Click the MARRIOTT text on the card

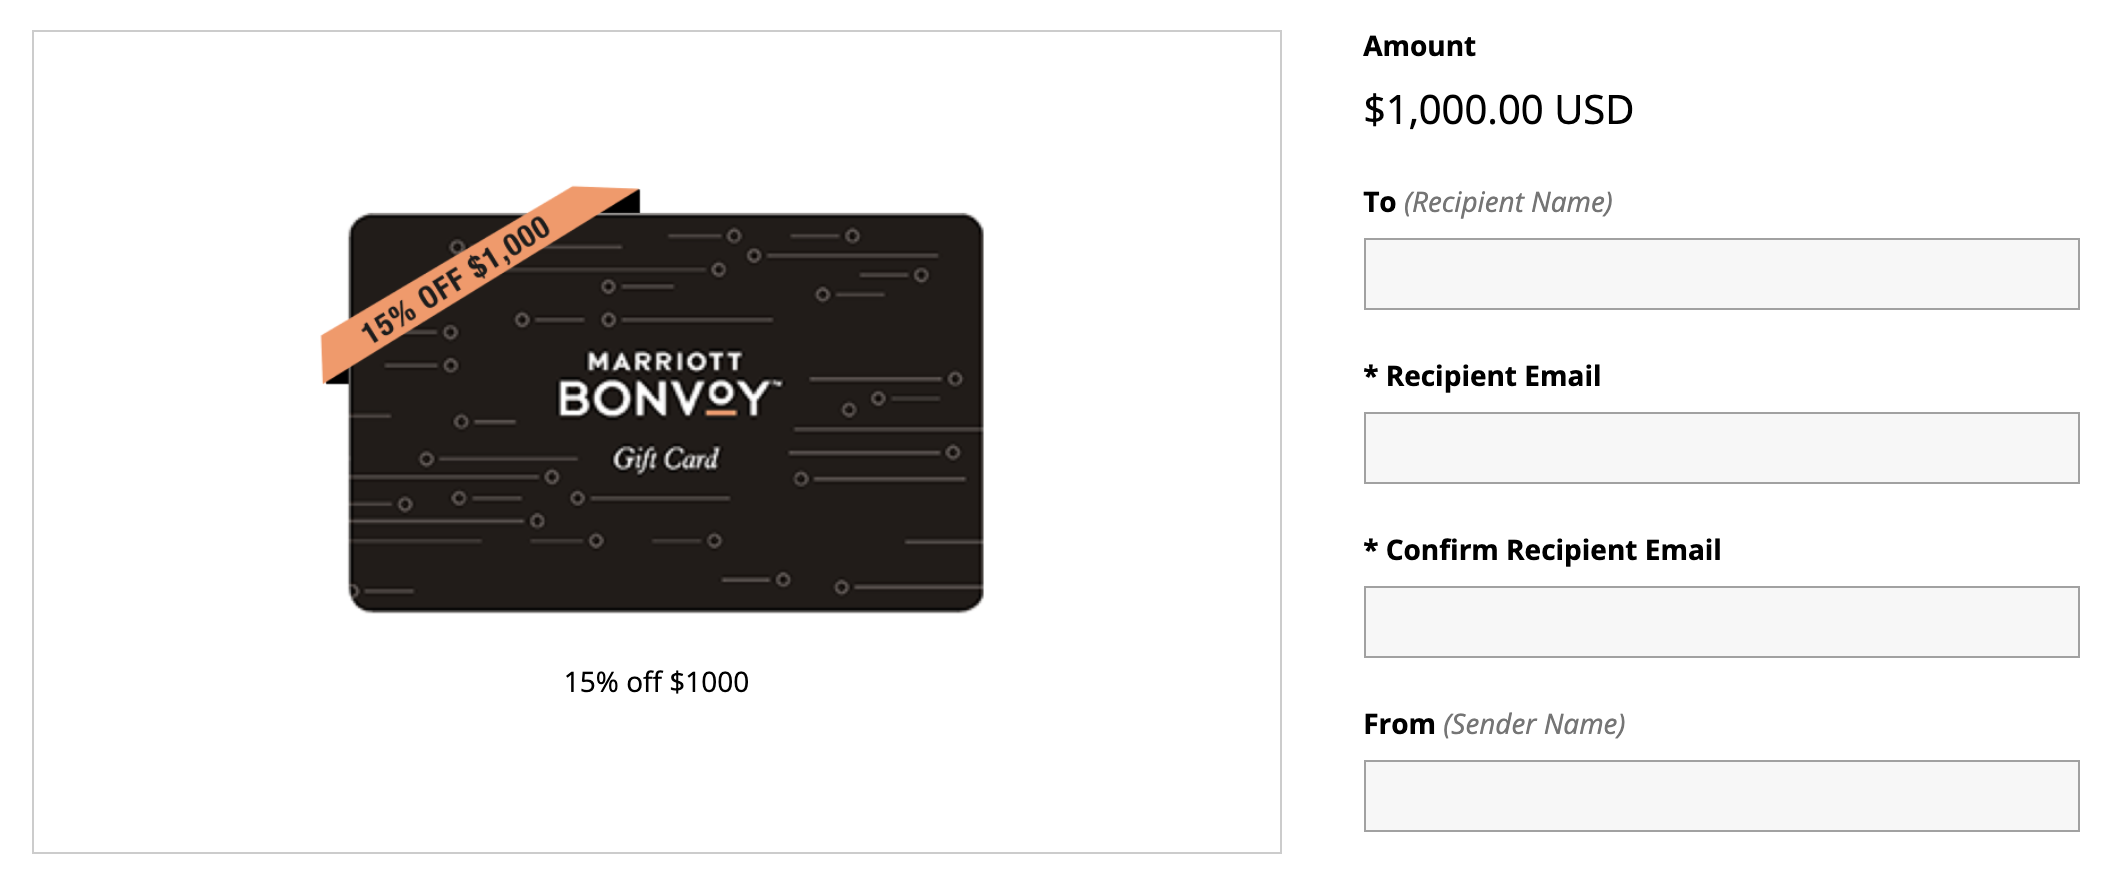point(665,361)
